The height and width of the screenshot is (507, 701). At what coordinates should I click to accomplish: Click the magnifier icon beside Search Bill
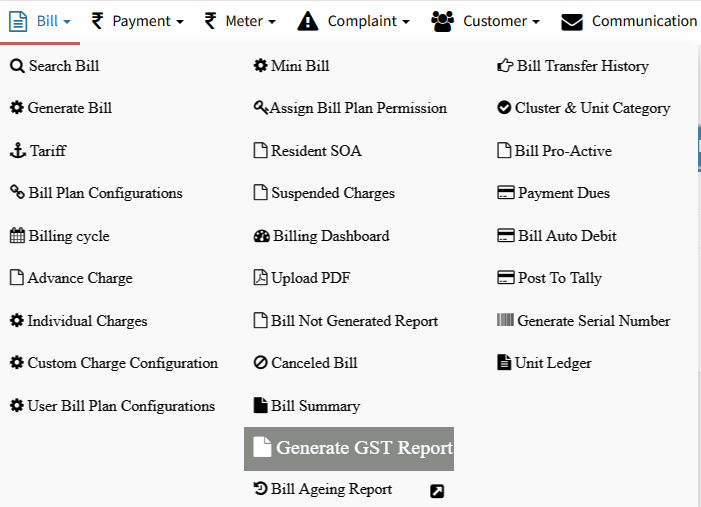tap(17, 66)
